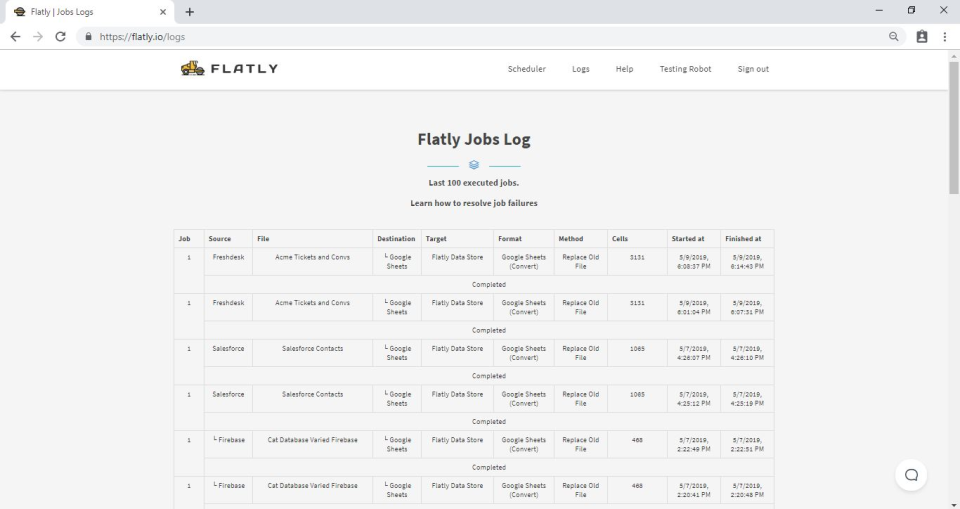The width and height of the screenshot is (960, 509).
Task: Open the Help menu item
Action: coord(624,69)
